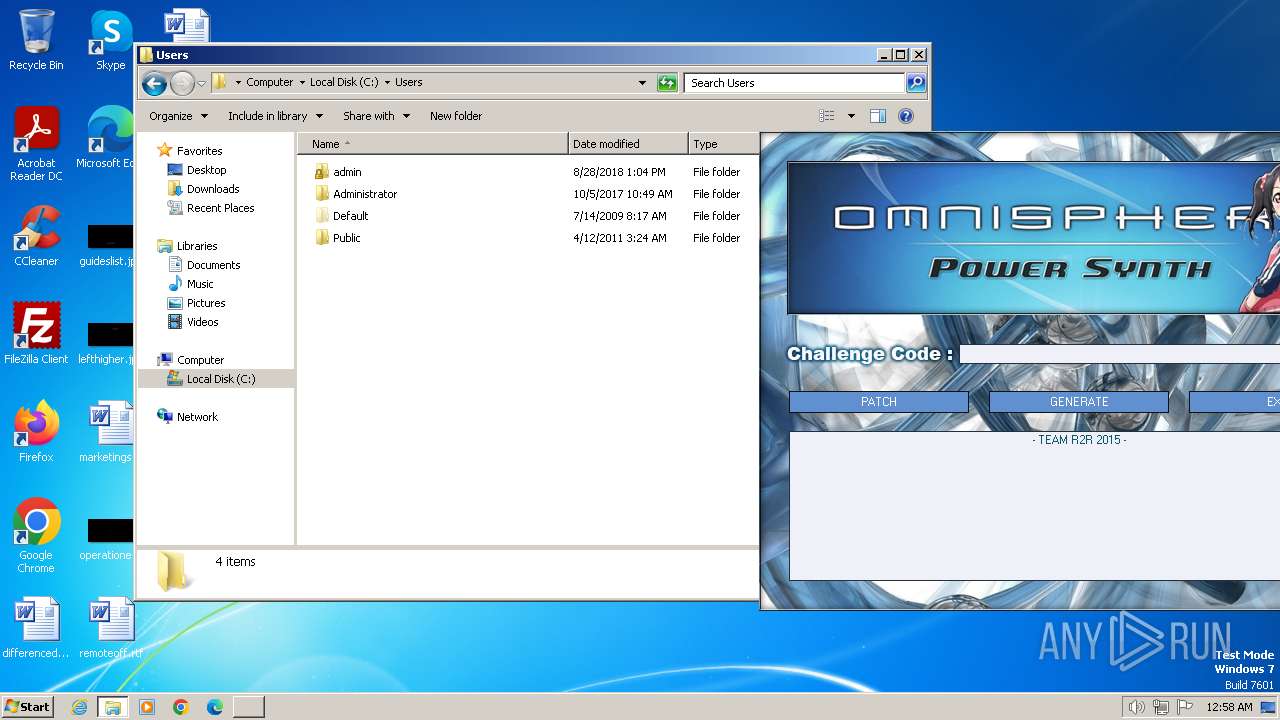
Task: Click New folder in the Explorer toolbar
Action: [x=456, y=116]
